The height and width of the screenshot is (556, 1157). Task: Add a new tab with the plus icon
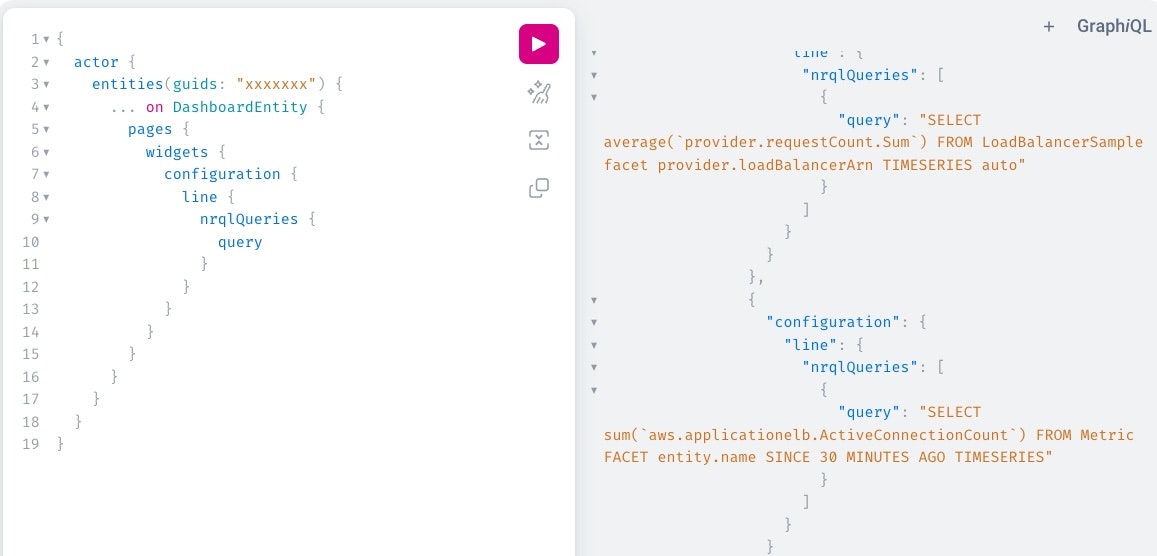click(x=1049, y=27)
